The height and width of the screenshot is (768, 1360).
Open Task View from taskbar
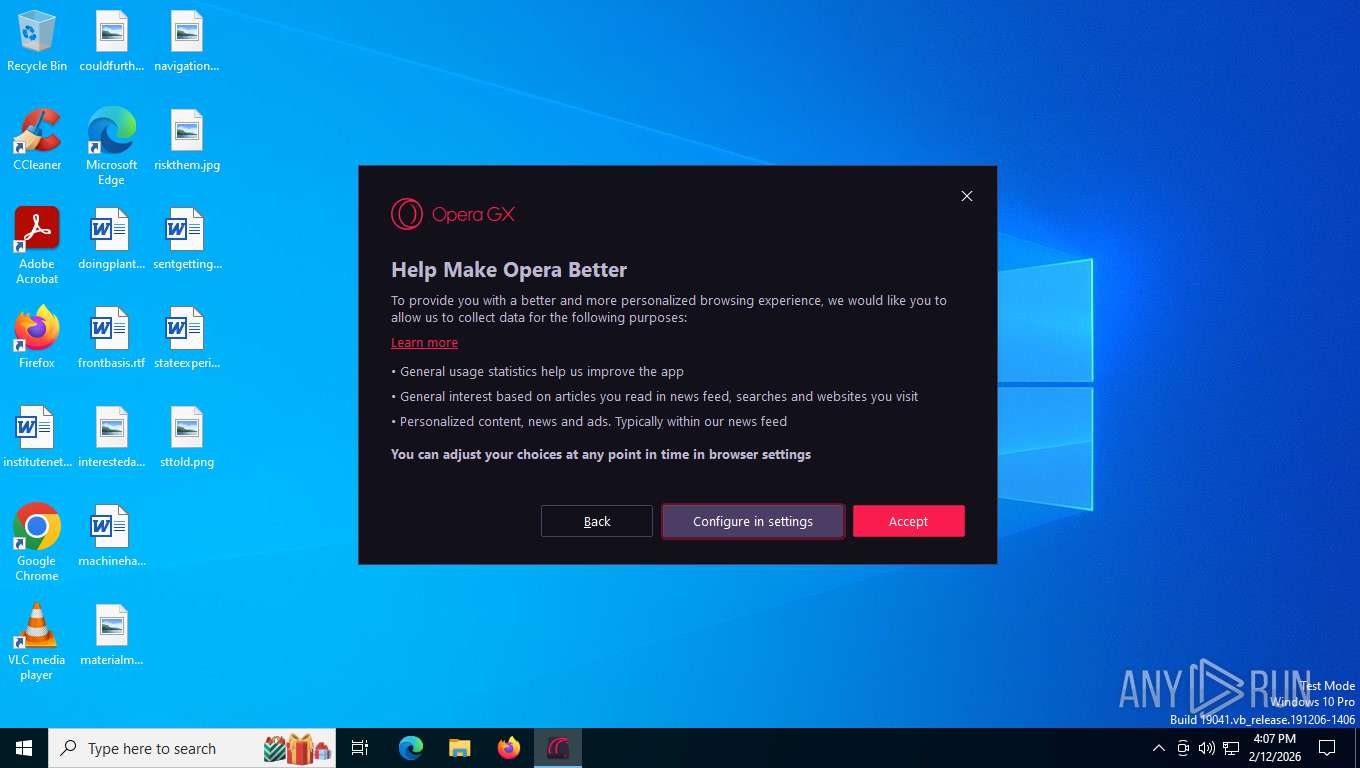click(360, 748)
